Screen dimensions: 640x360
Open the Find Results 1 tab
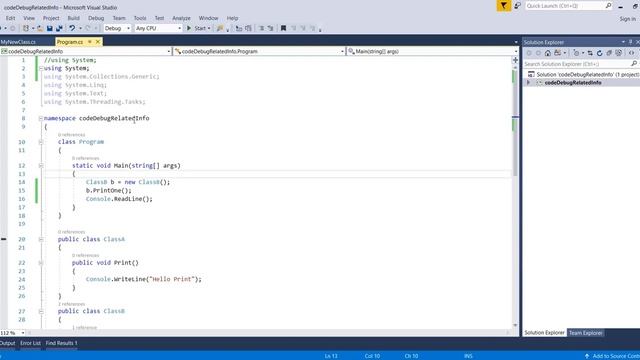pos(61,343)
